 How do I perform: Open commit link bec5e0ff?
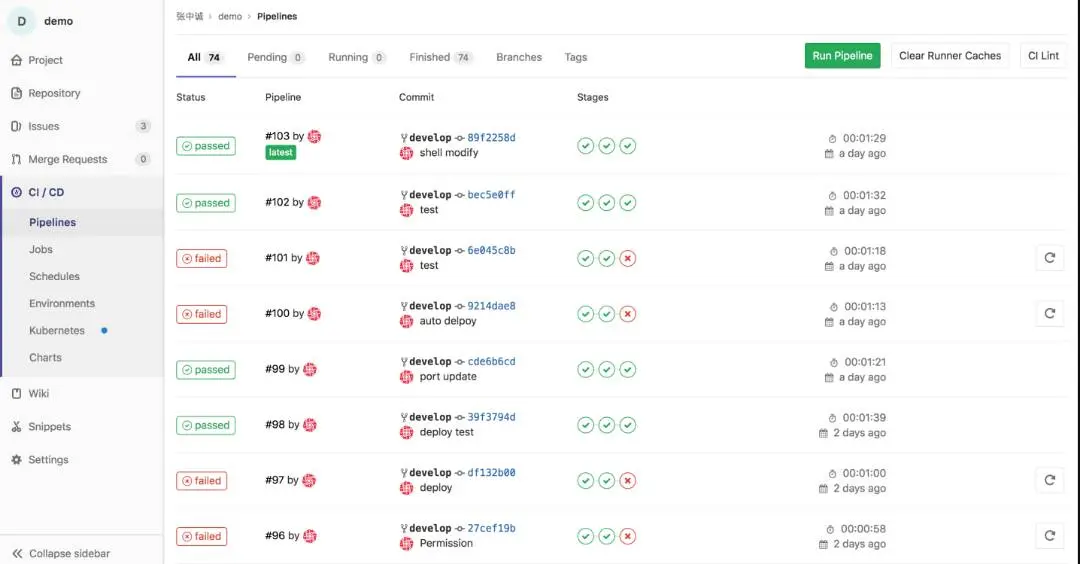pos(491,195)
